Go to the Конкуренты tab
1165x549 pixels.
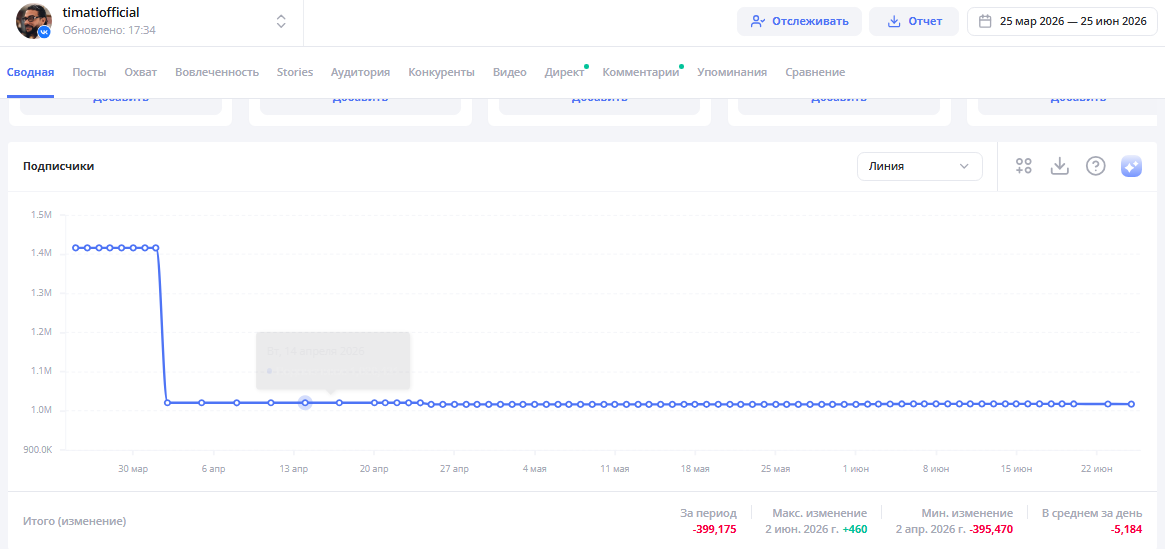click(441, 72)
